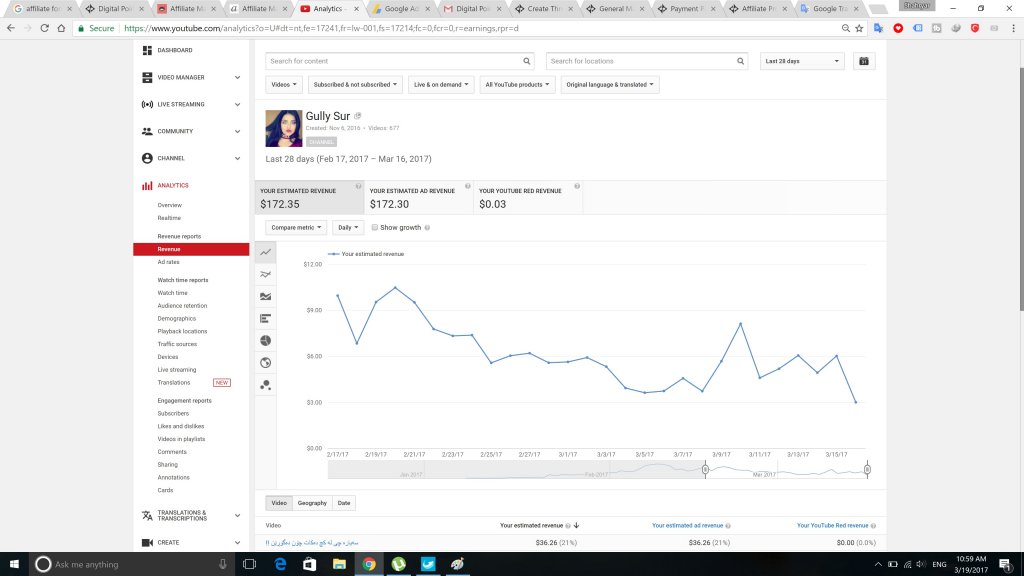Open the interactive map view icon
Image resolution: width=1024 pixels, height=576 pixels.
click(265, 362)
